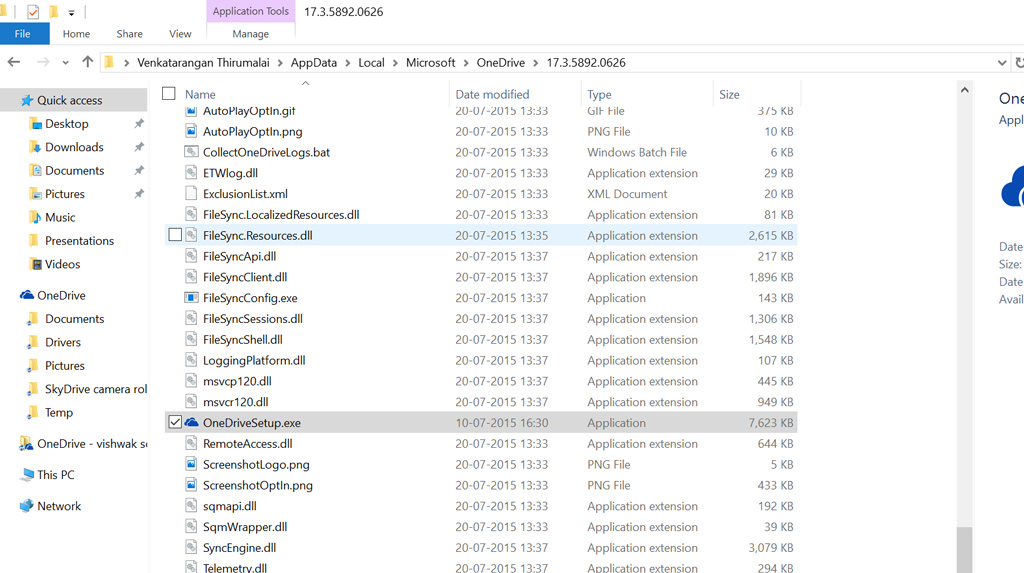Open the address bar history dropdown
Screen dimensions: 1024x573
pos(1002,63)
